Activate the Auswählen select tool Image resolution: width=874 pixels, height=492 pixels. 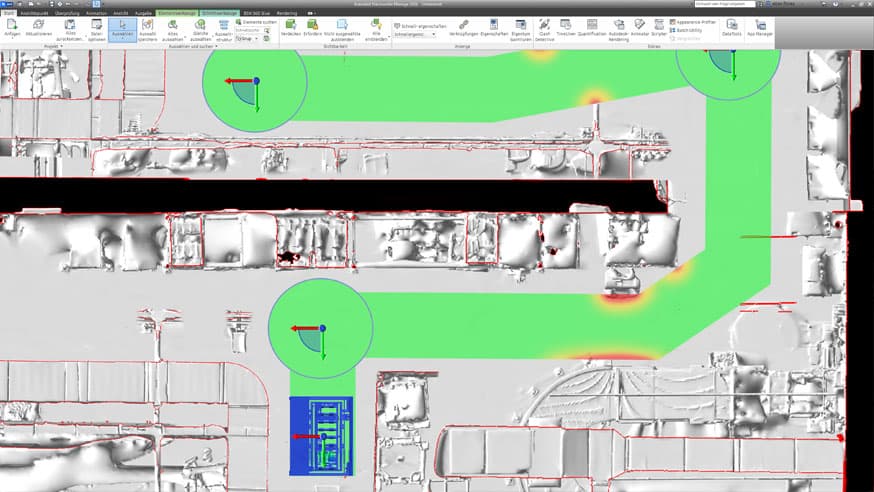[x=123, y=29]
